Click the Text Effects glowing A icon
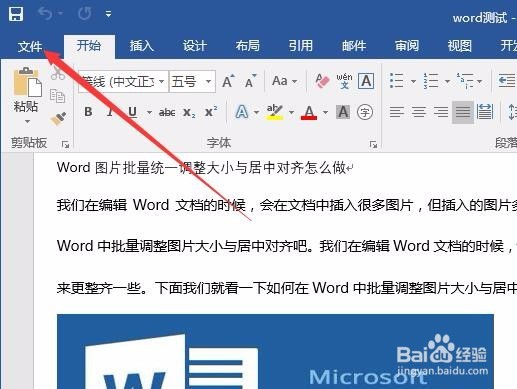Viewport: 517px width, 389px height. point(242,112)
